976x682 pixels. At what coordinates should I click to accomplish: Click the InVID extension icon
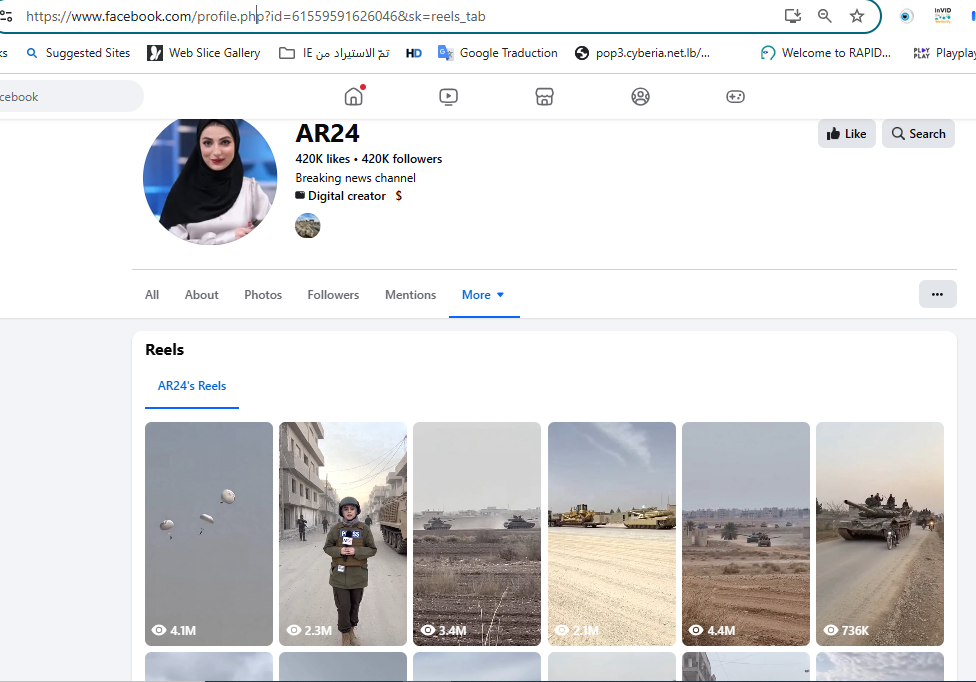coord(941,15)
